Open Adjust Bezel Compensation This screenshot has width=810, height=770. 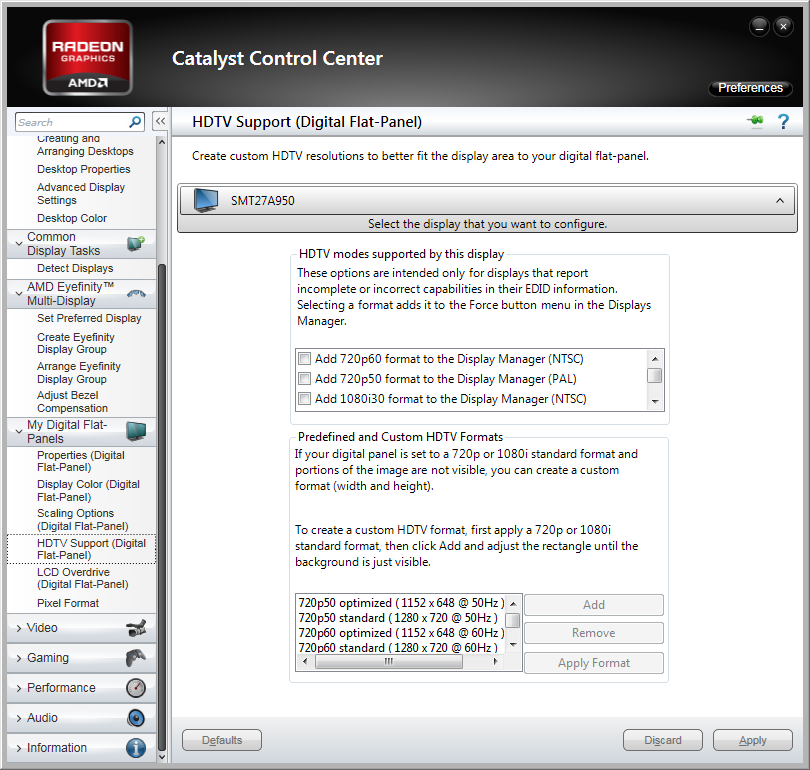[72, 402]
